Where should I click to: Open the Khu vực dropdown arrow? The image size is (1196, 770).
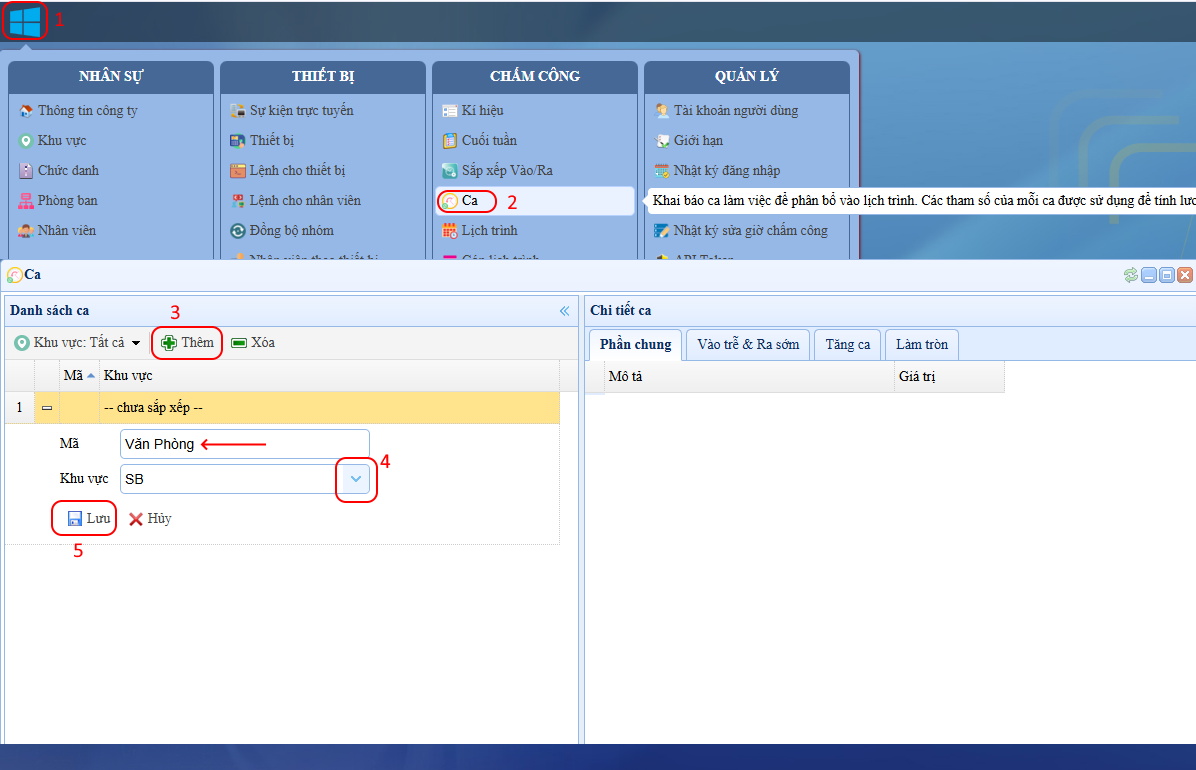tap(355, 479)
